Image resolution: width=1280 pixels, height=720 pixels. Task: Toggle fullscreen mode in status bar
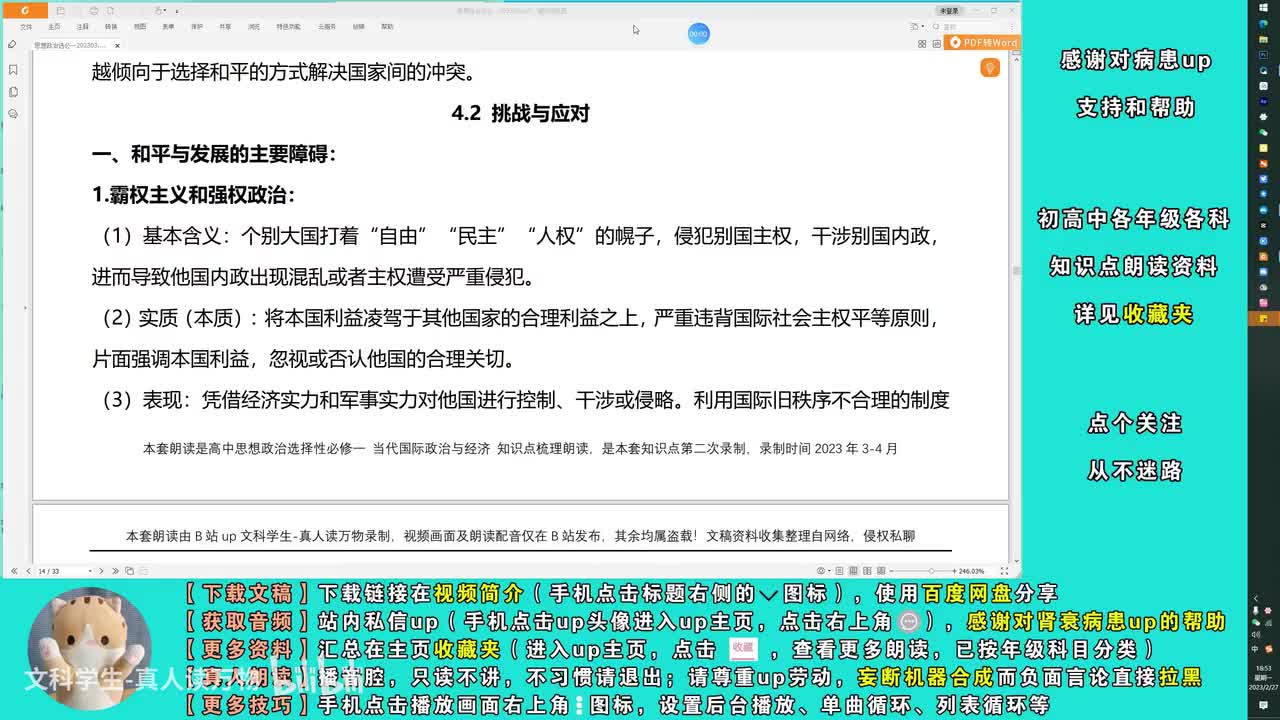click(x=1004, y=571)
